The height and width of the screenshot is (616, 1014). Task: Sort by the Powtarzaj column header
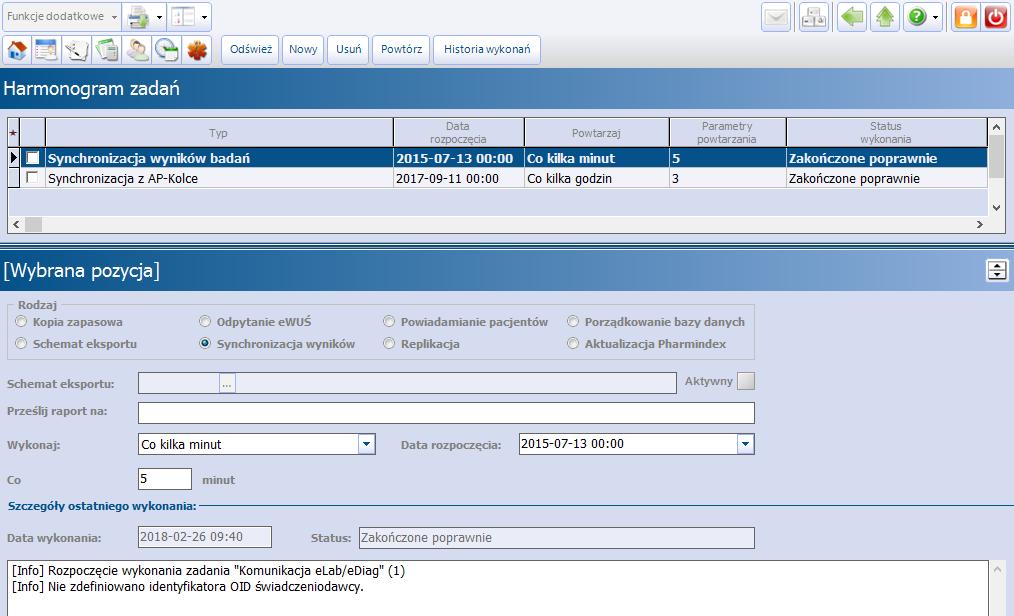tap(596, 133)
